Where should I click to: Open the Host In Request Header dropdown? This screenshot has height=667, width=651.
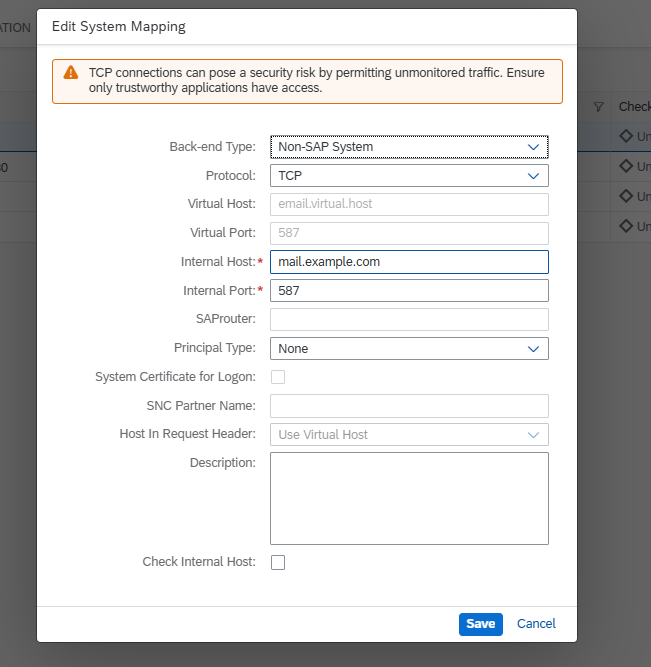(x=409, y=434)
